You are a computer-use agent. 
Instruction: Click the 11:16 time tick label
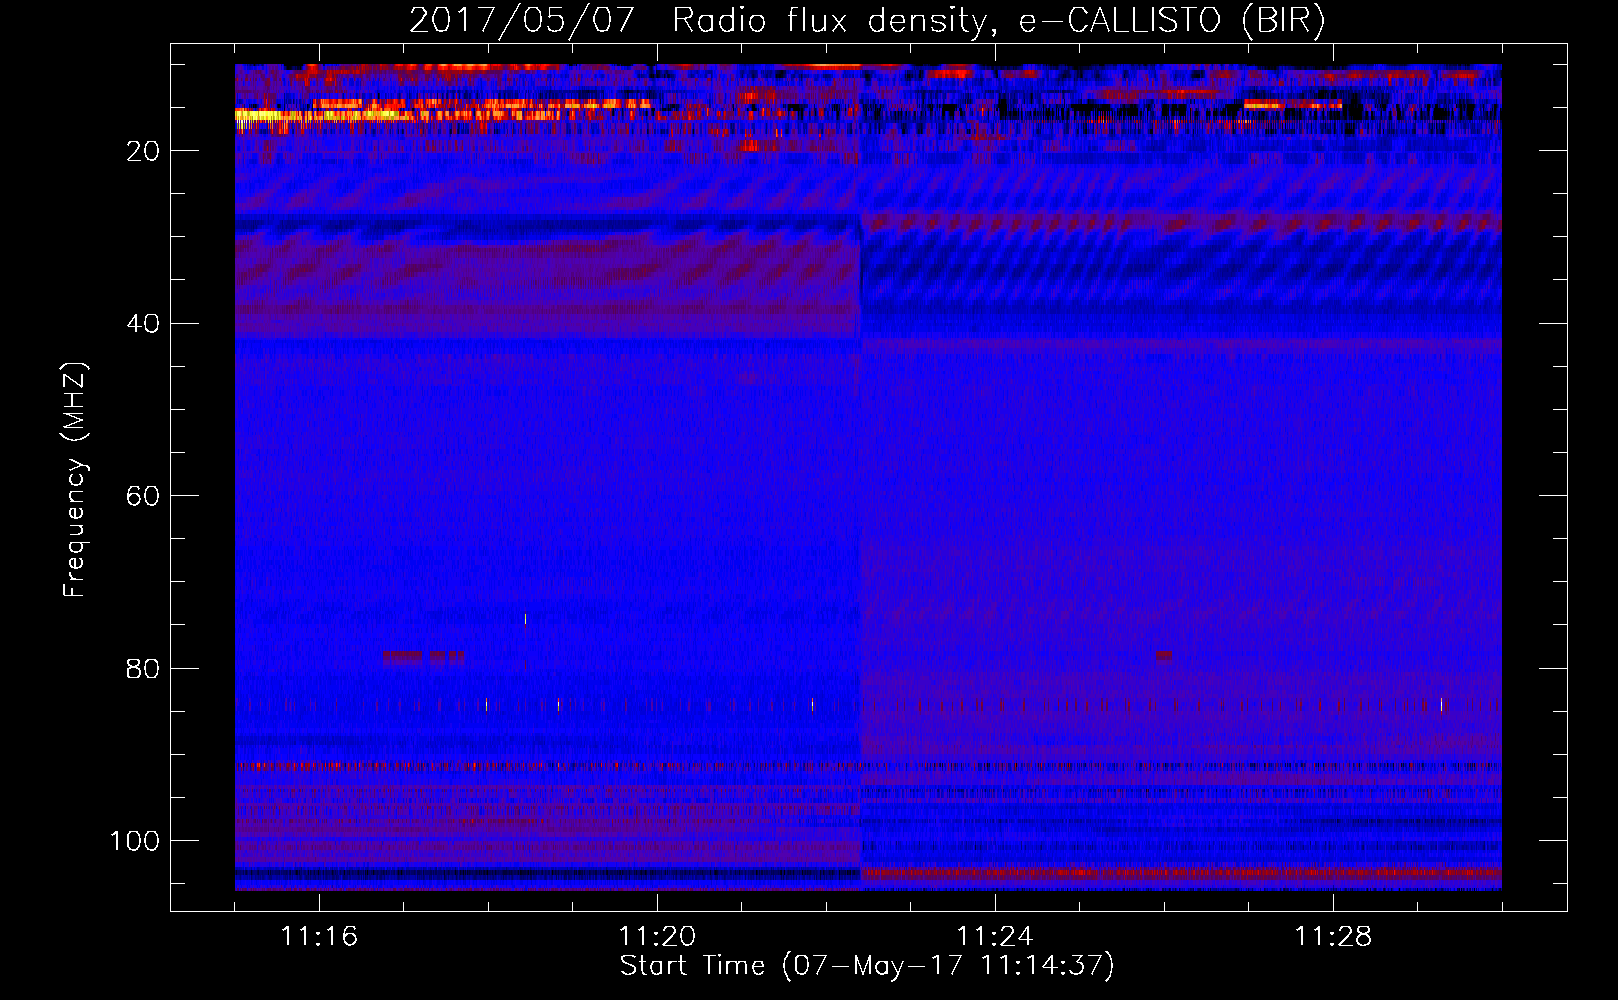319,937
